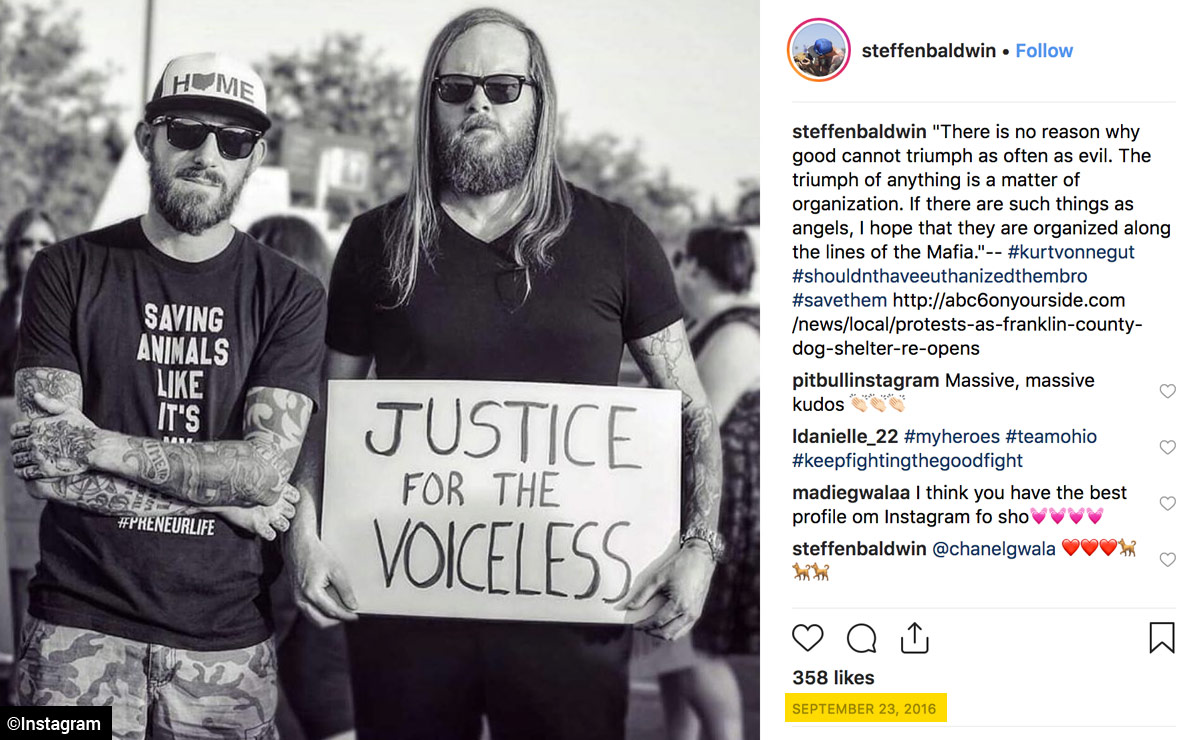Like ldanielle_22's comment heart

click(1167, 447)
